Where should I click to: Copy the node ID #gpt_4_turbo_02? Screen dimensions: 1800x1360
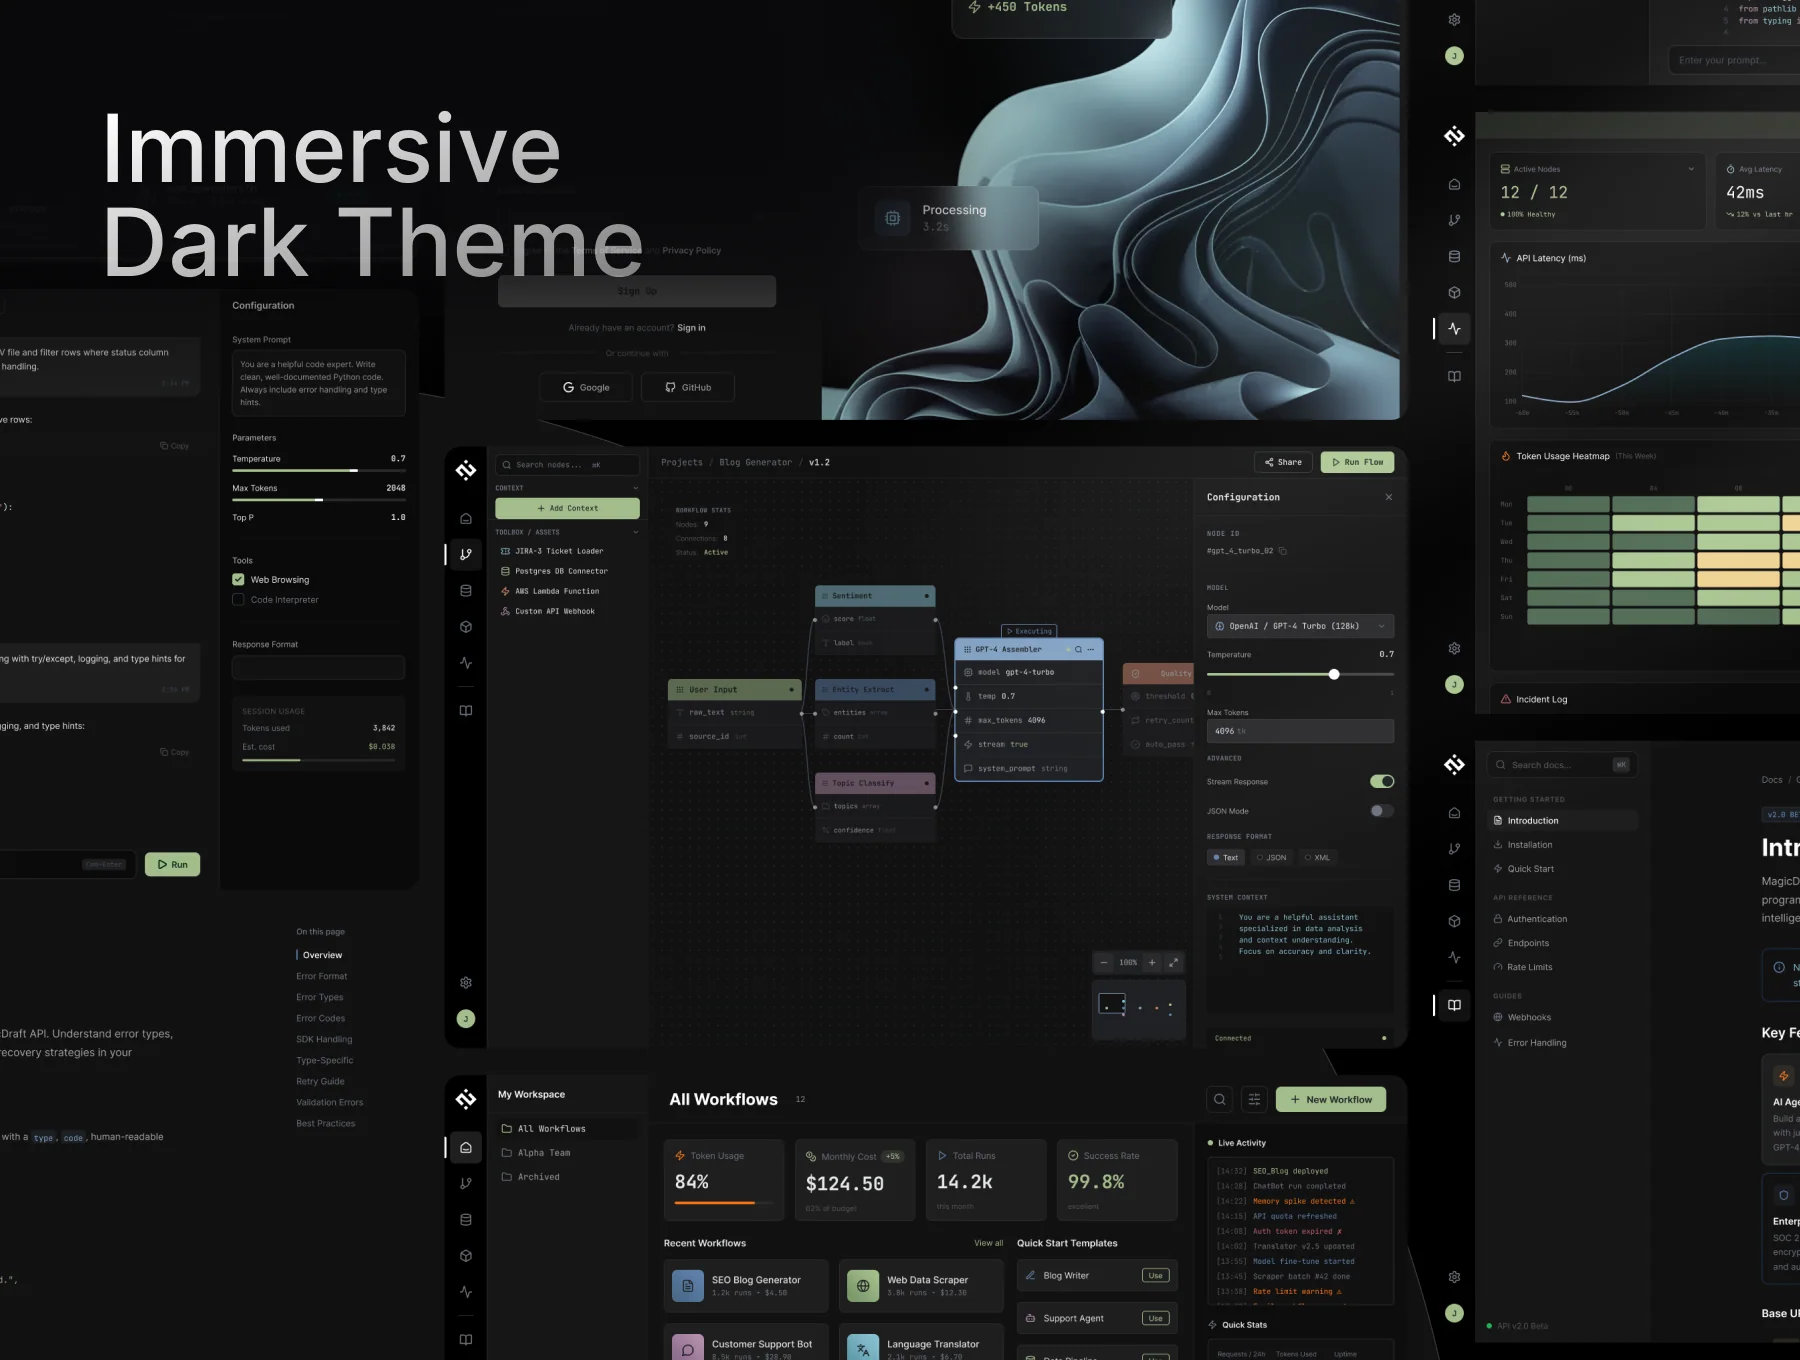tap(1283, 551)
